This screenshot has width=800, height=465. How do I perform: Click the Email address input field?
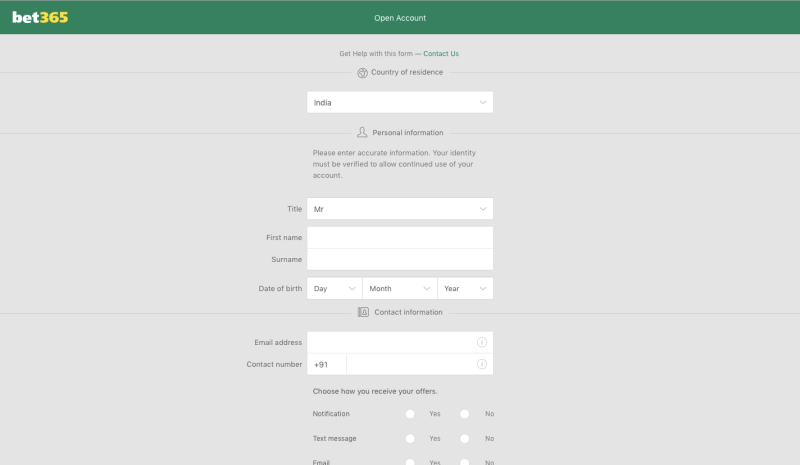[x=400, y=342]
